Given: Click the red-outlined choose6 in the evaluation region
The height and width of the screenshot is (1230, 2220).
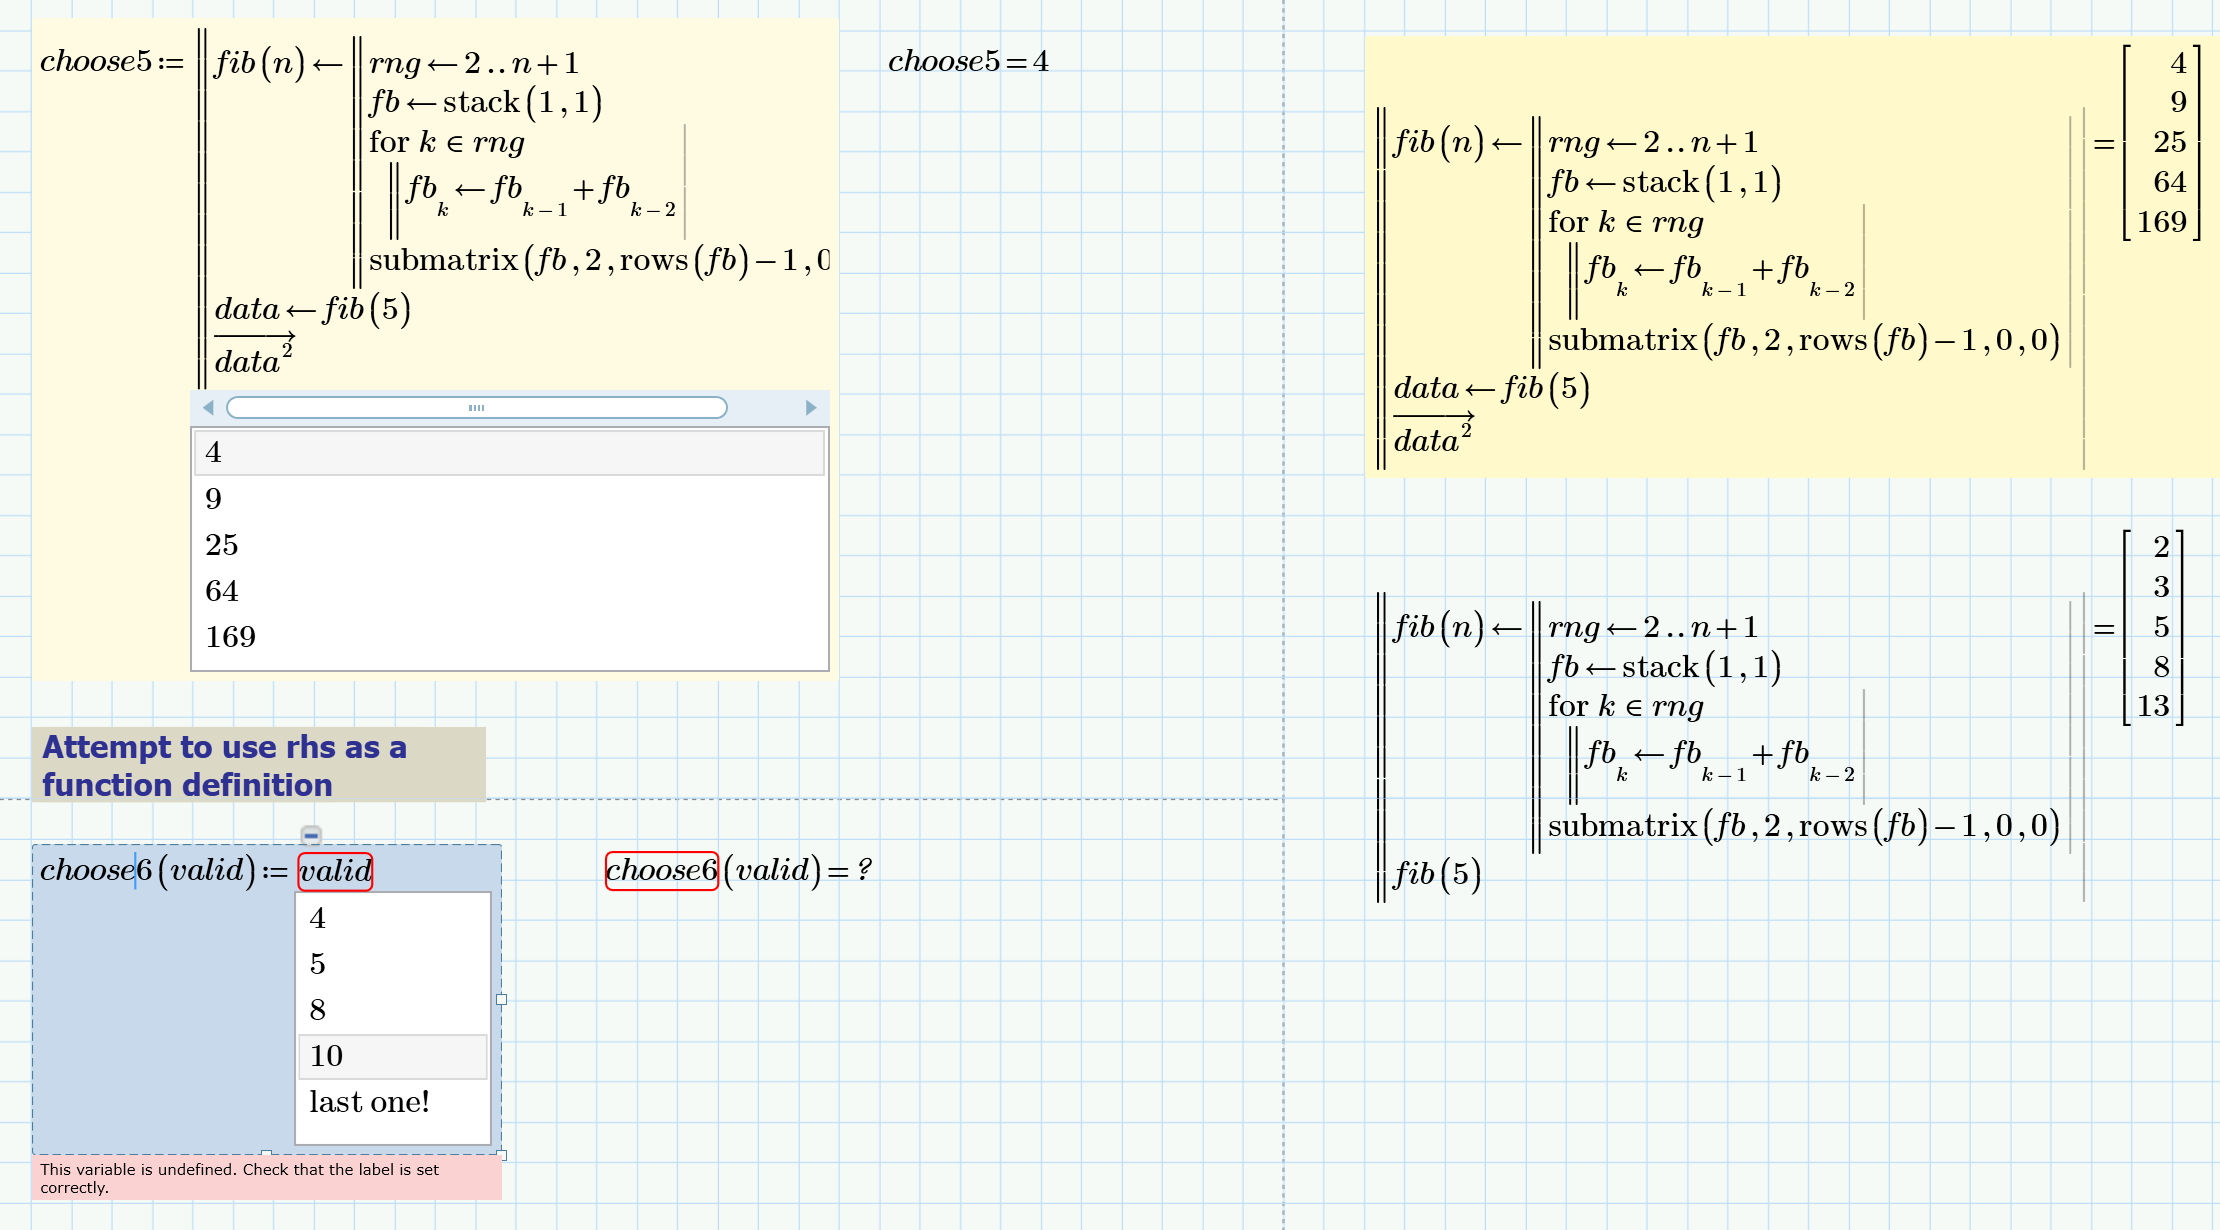Looking at the screenshot, I should (661, 870).
